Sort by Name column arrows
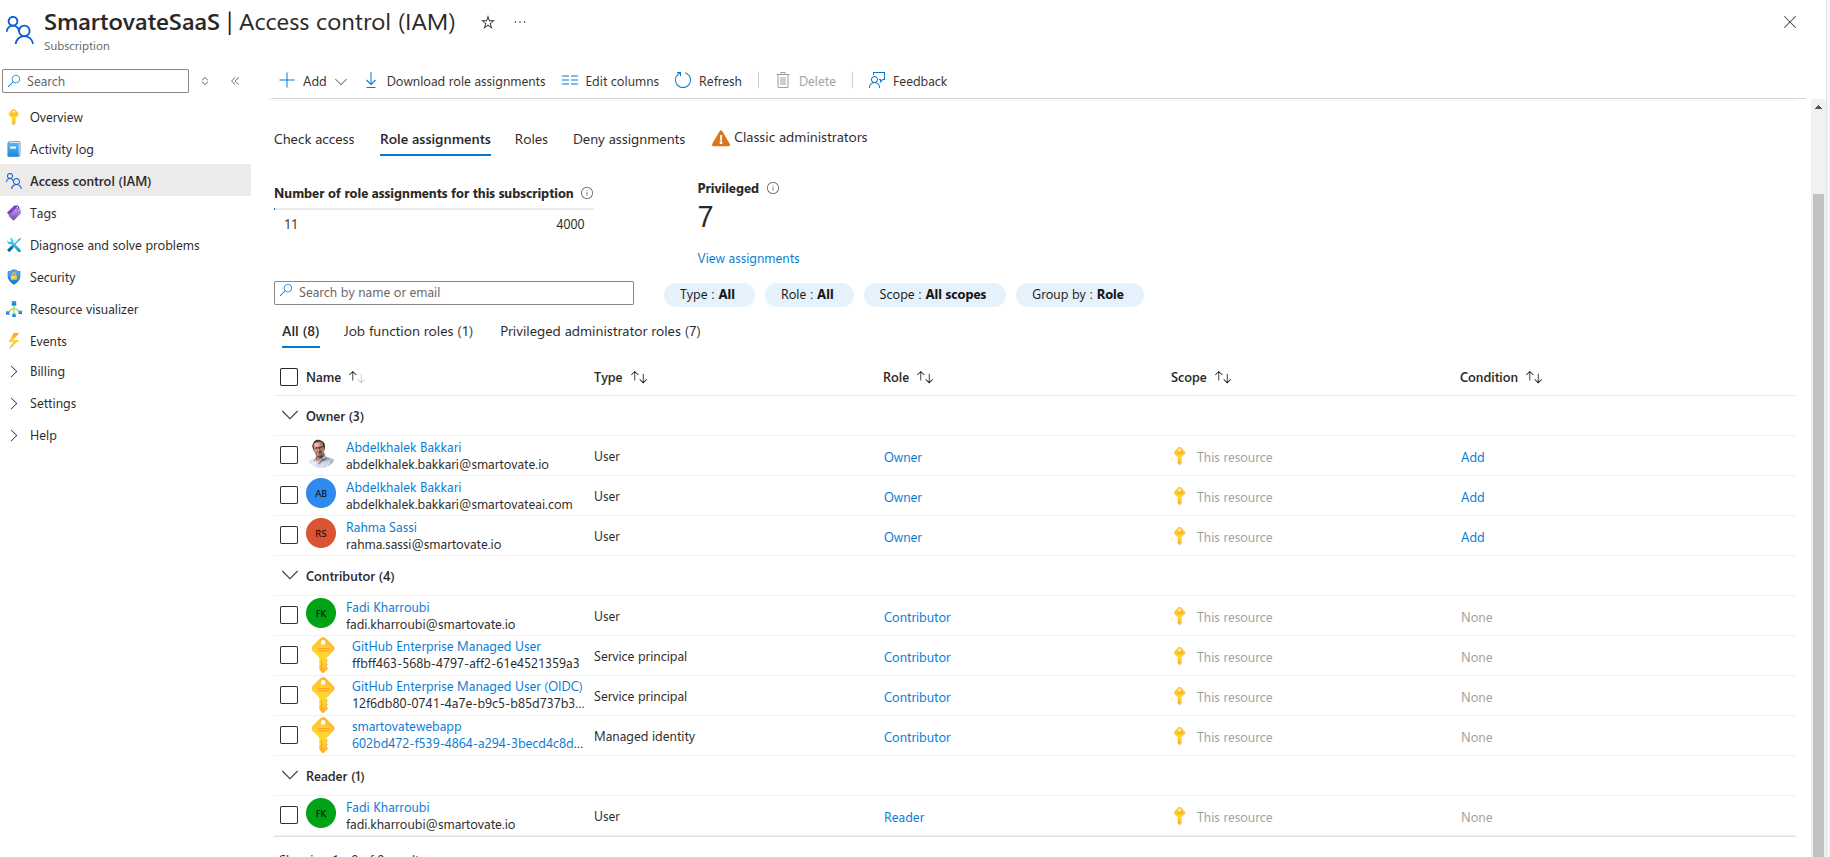 coord(356,377)
